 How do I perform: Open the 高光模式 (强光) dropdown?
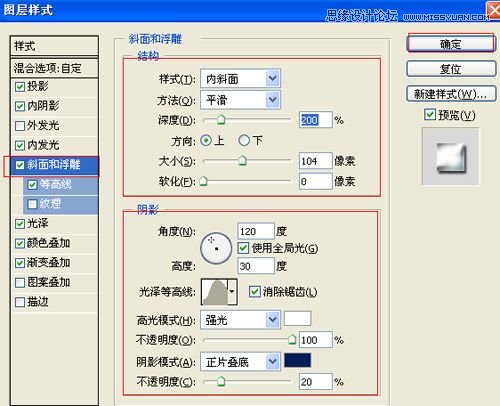click(x=240, y=320)
